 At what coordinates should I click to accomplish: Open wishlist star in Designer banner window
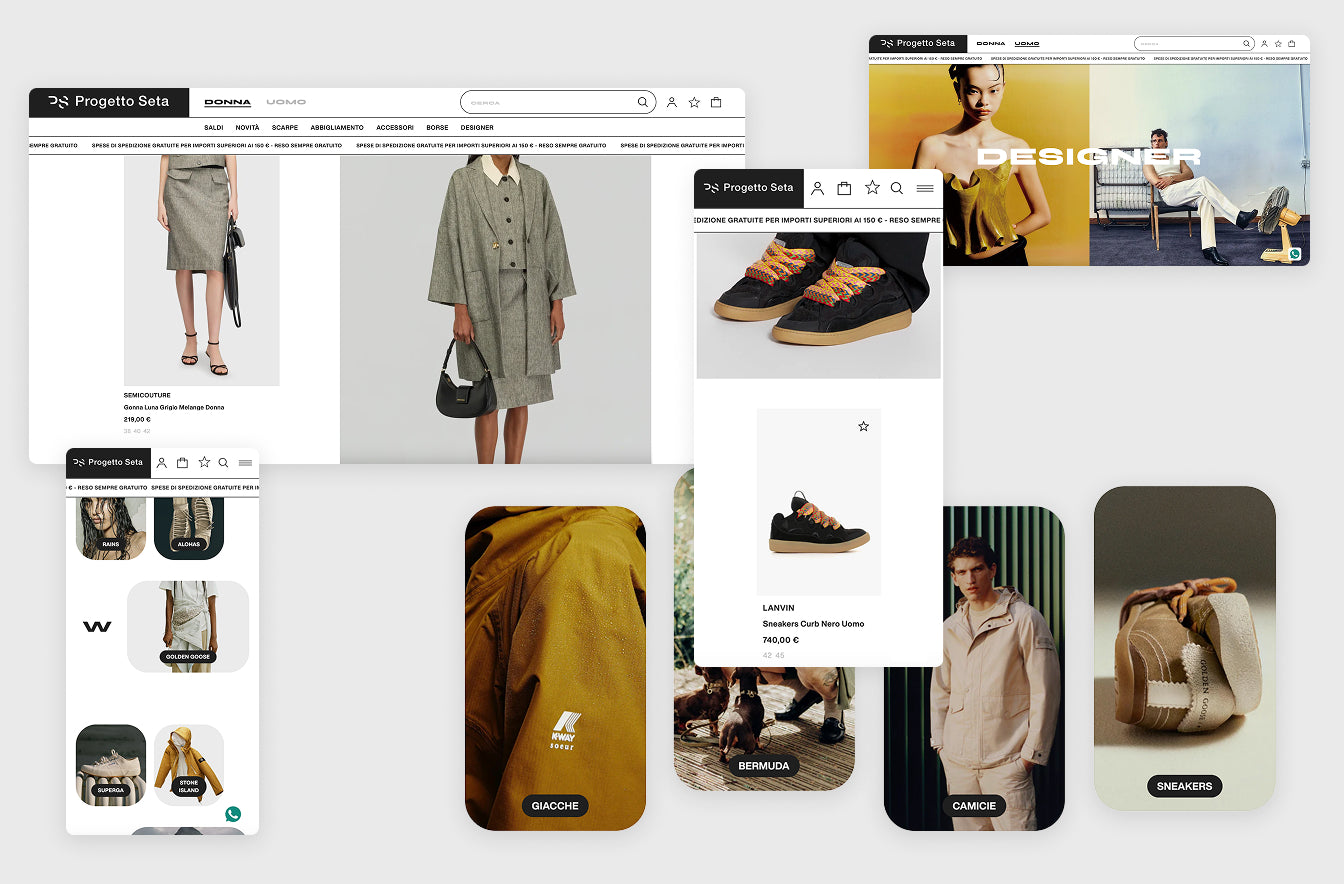[1278, 44]
